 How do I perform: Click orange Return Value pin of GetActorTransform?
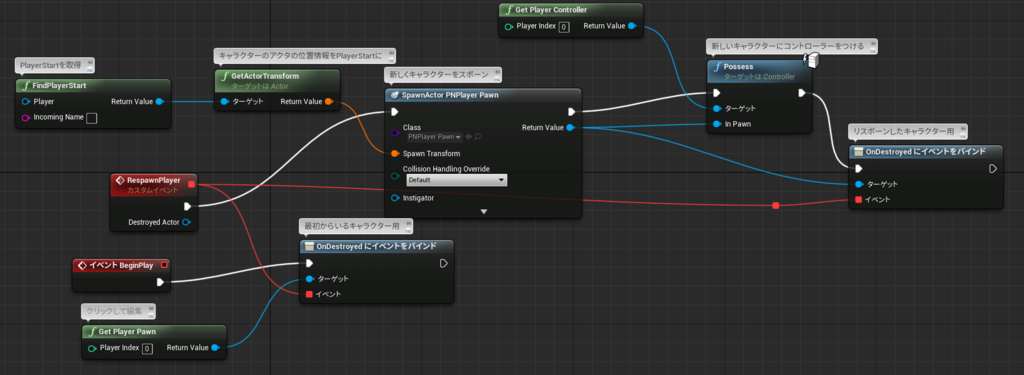(x=328, y=101)
